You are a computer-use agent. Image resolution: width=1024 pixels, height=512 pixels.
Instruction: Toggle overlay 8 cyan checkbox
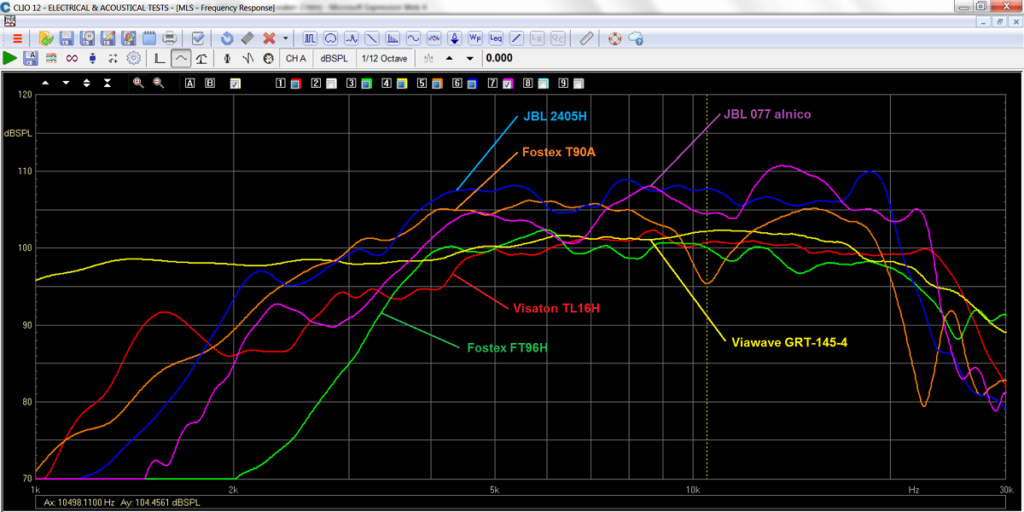[x=543, y=84]
